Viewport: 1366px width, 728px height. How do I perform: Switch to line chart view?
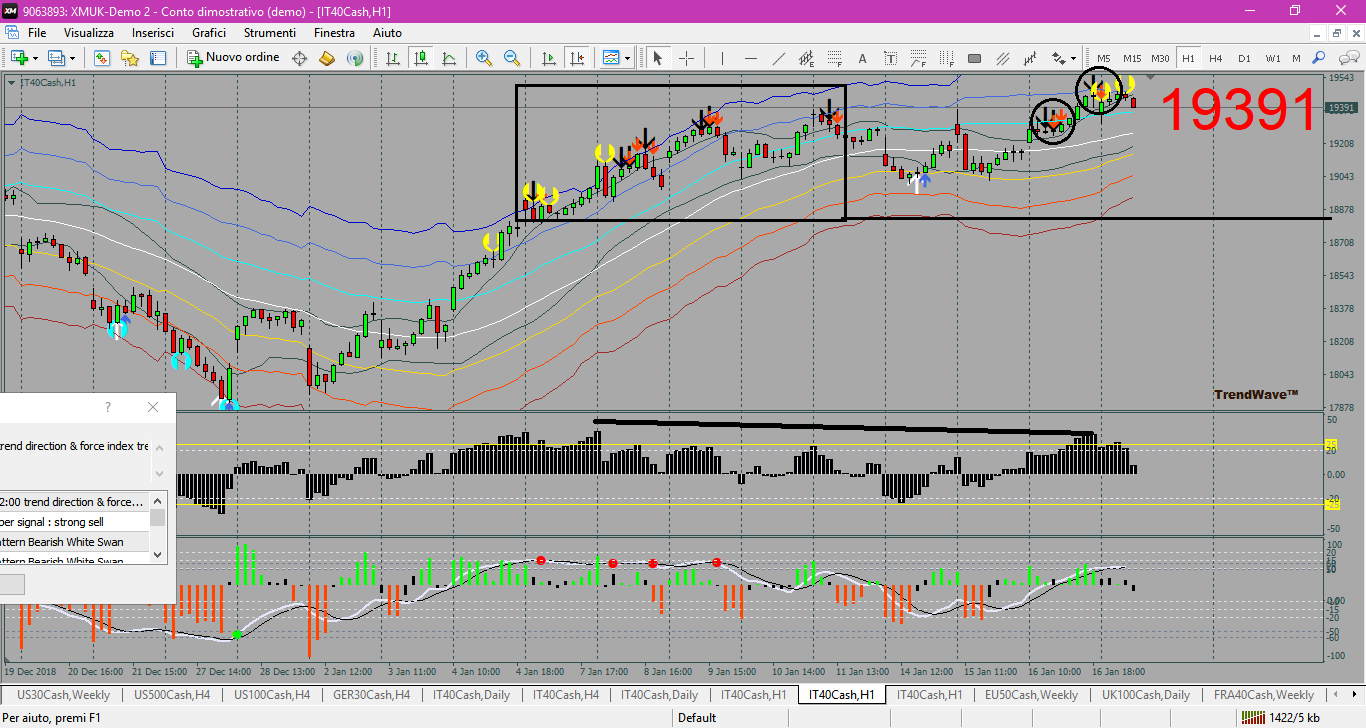coord(449,58)
